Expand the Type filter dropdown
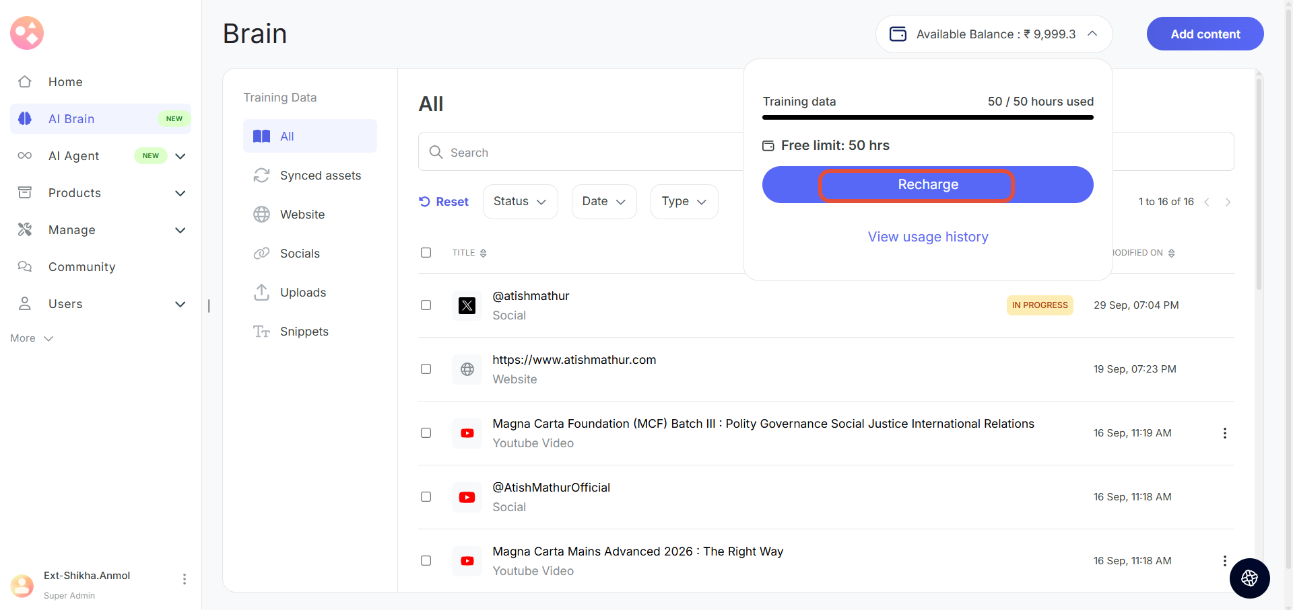 click(x=684, y=201)
